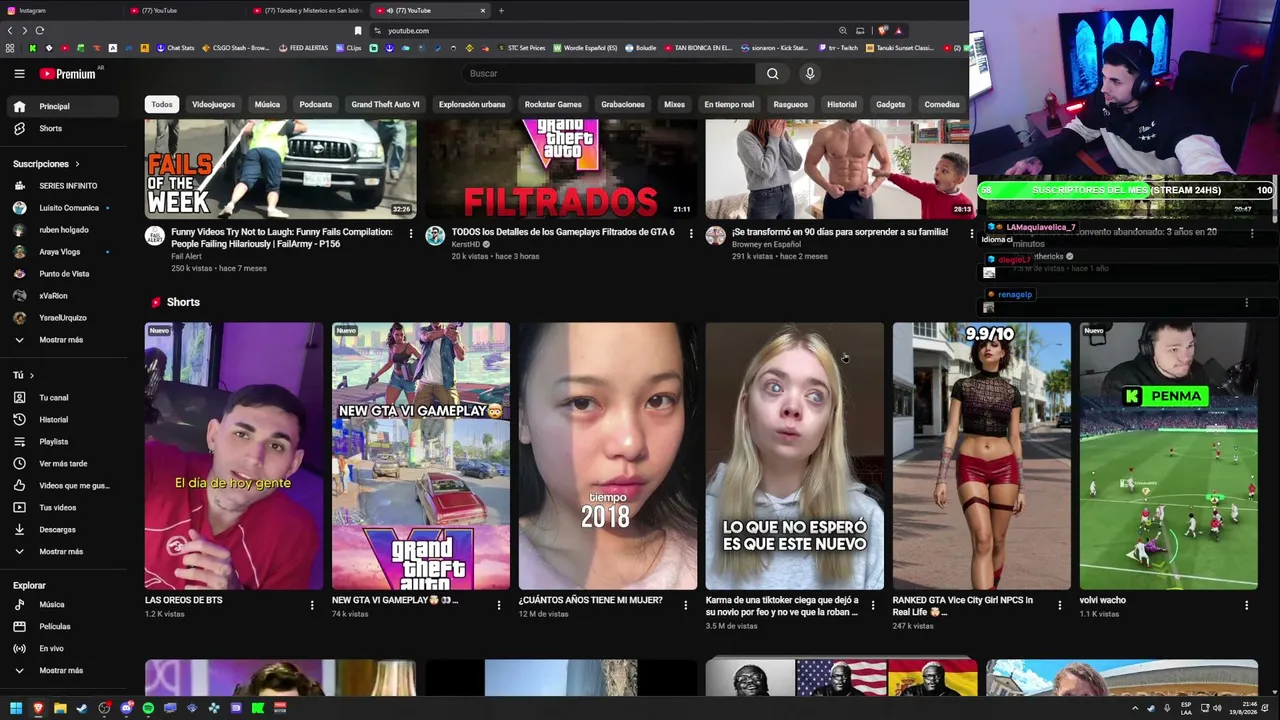1280x720 pixels.
Task: Open Punto de Vista channel
Action: click(64, 274)
